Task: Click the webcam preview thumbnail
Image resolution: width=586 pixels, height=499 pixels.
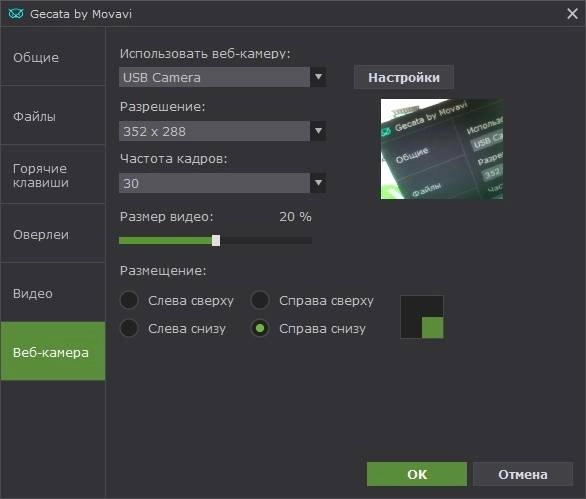Action: 442,149
